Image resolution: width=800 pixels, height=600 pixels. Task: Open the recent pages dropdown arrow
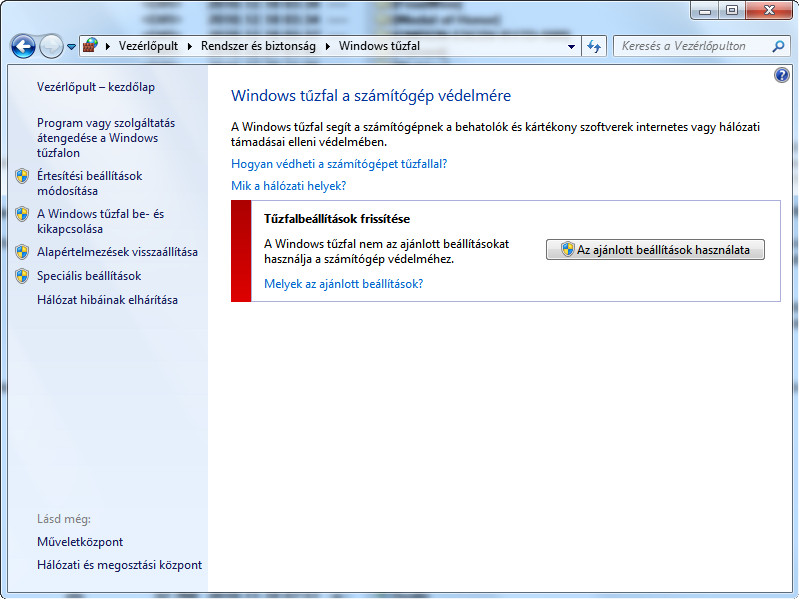coord(71,47)
